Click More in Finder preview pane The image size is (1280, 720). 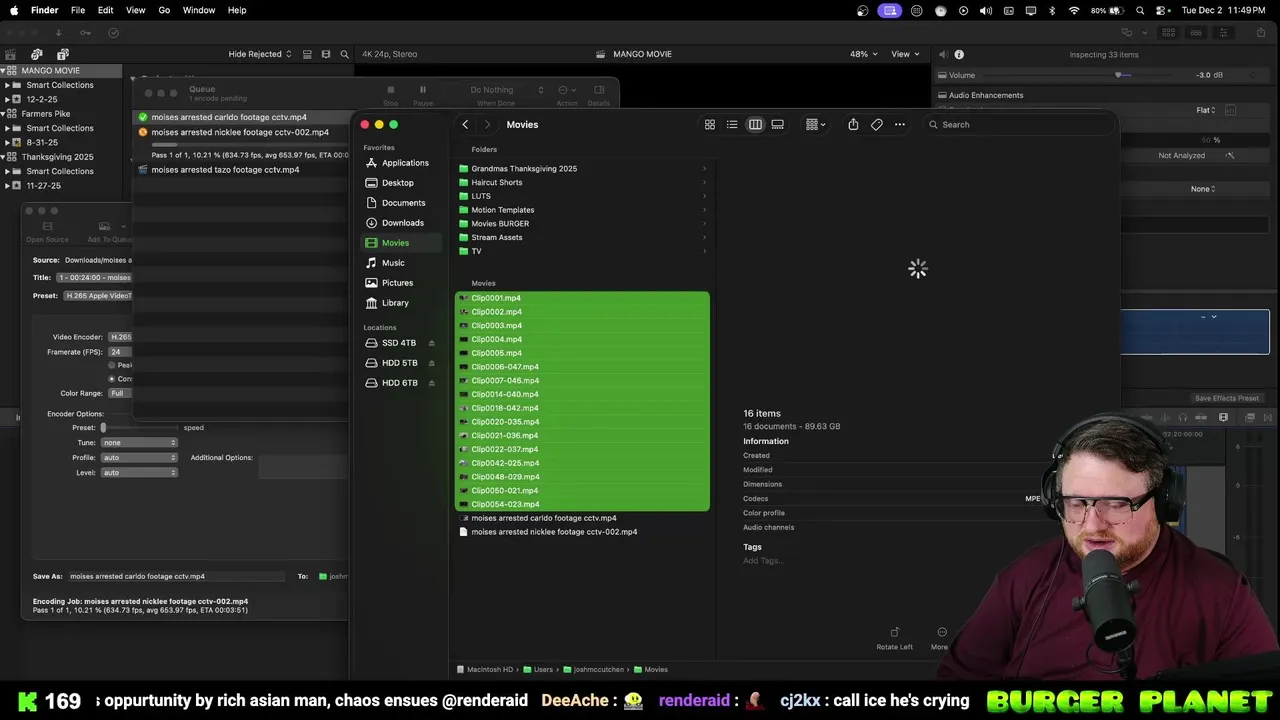940,638
